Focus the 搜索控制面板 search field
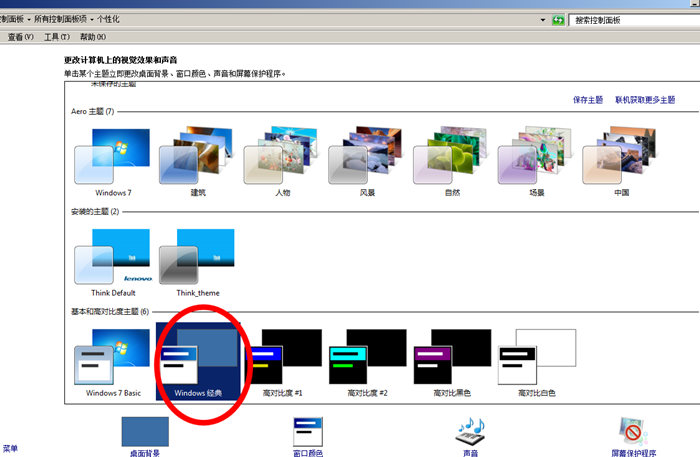700x457 pixels. coord(635,20)
